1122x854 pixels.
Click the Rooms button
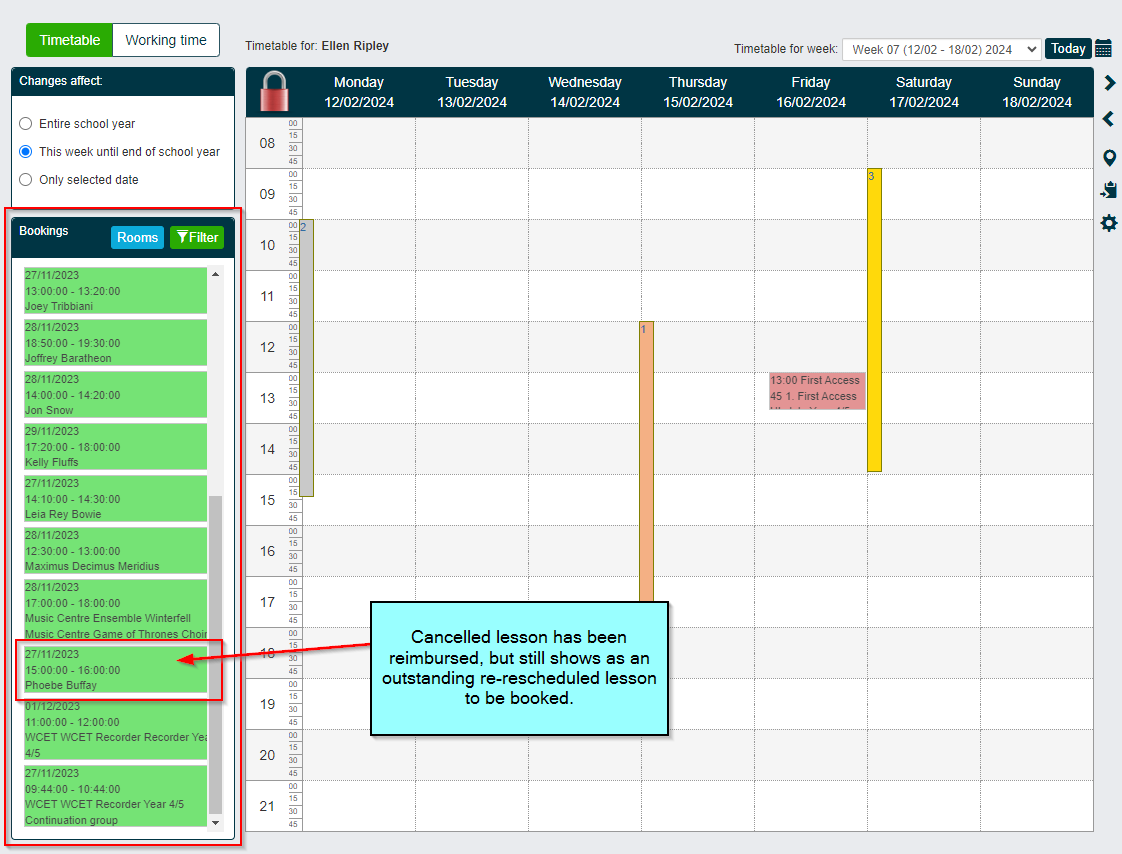click(137, 238)
